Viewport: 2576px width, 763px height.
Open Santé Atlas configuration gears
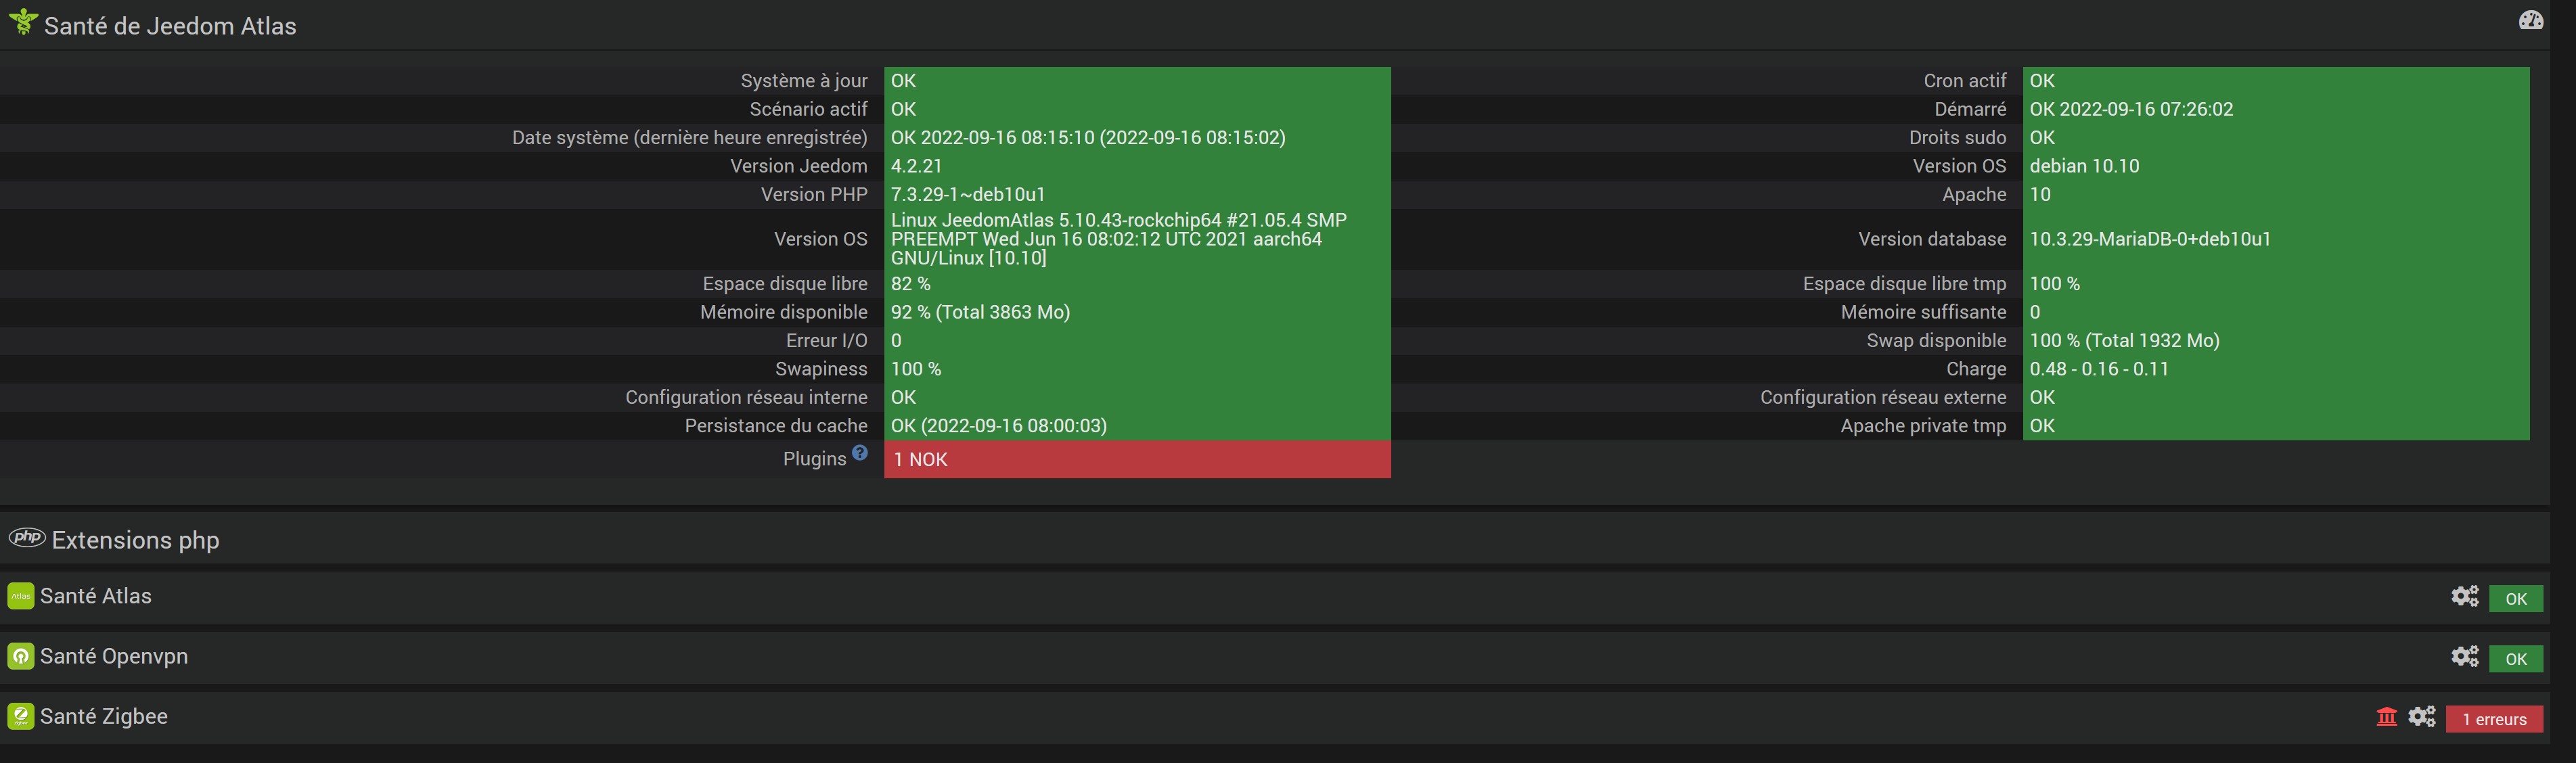[2464, 597]
